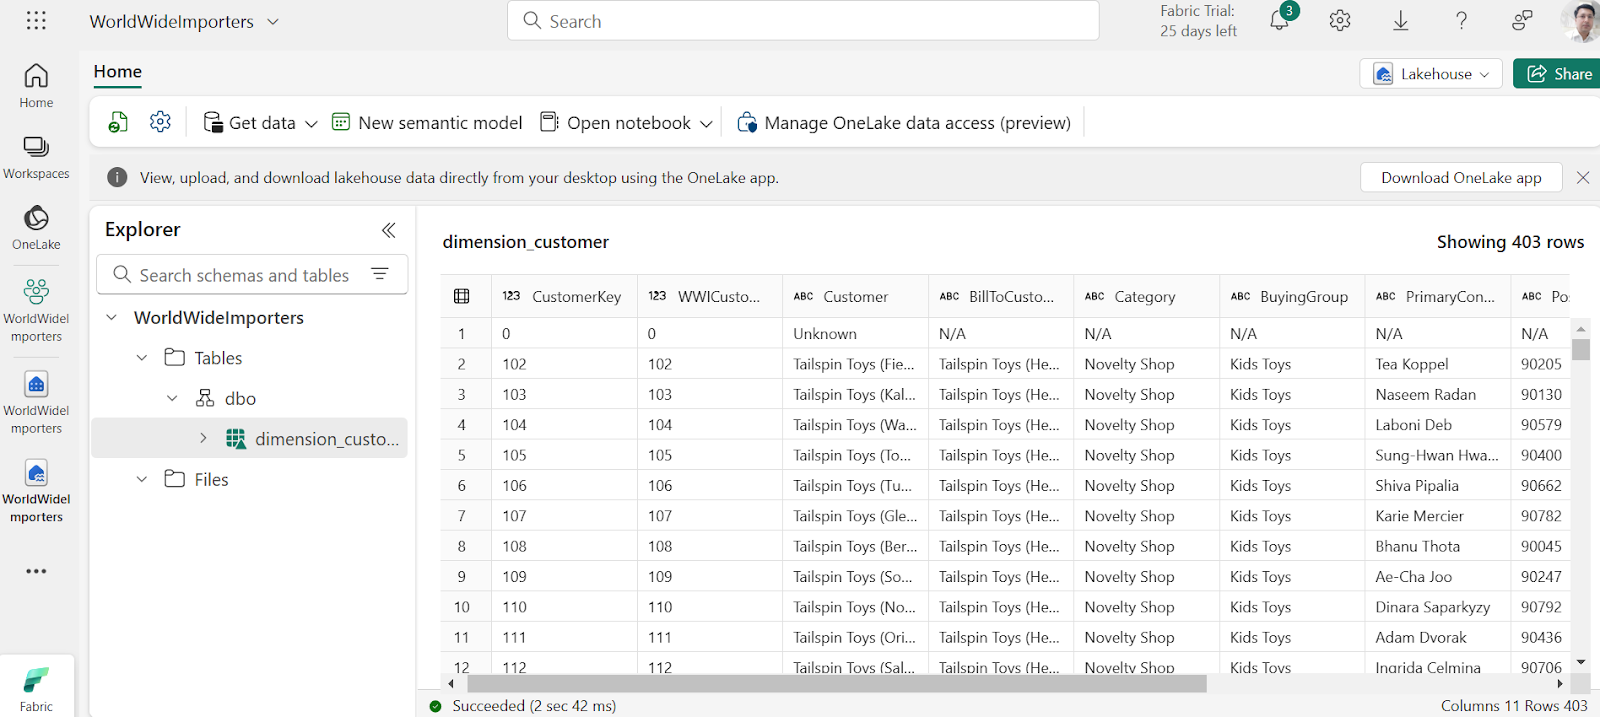
Task: Dismiss the OneLake app banner
Action: [x=1582, y=178]
